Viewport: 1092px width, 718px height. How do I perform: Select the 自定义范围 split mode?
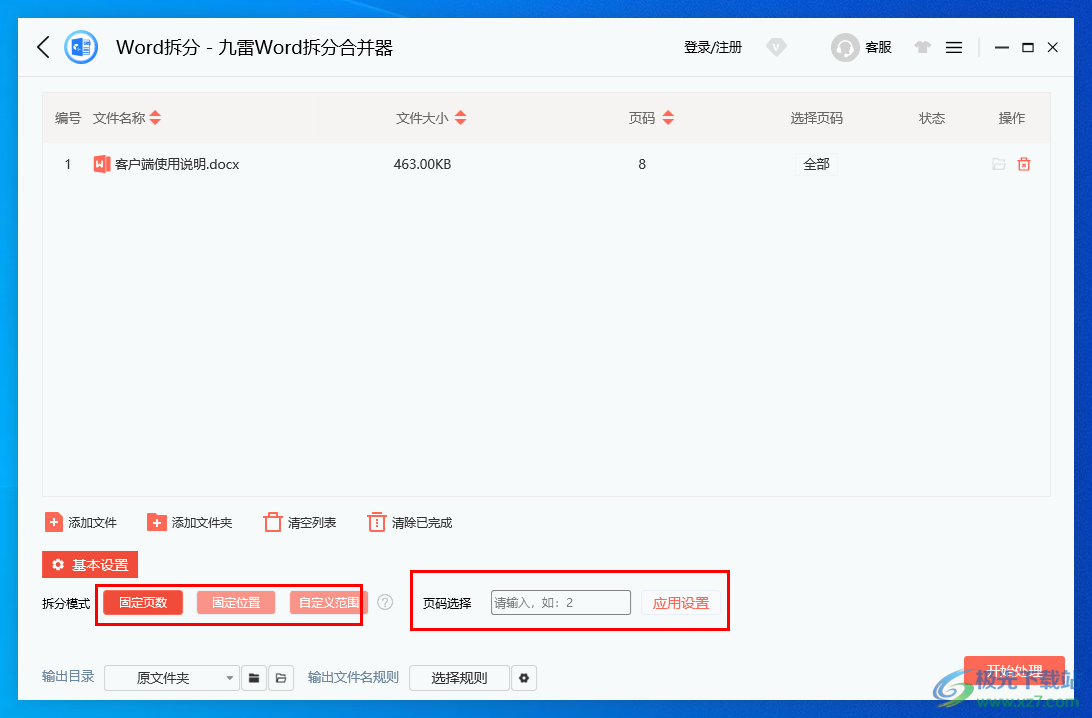(x=326, y=602)
